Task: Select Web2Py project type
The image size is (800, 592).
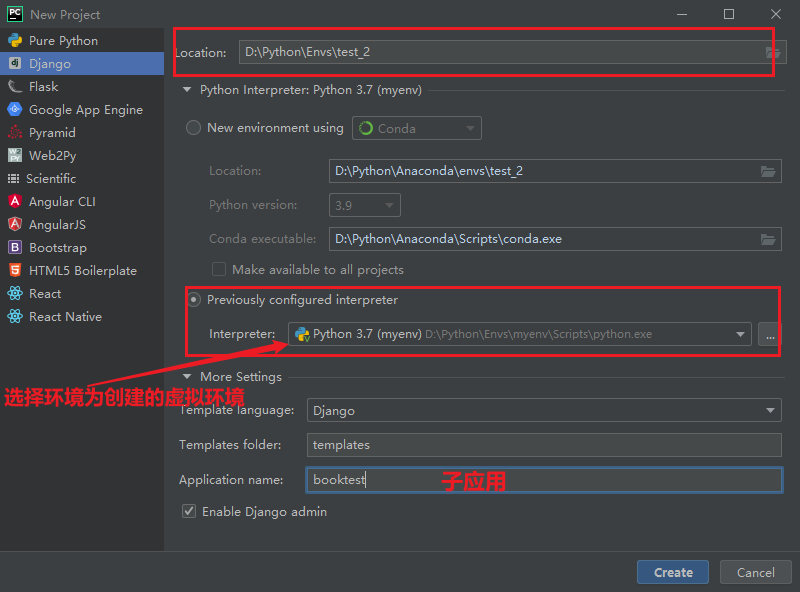Action: 82,155
